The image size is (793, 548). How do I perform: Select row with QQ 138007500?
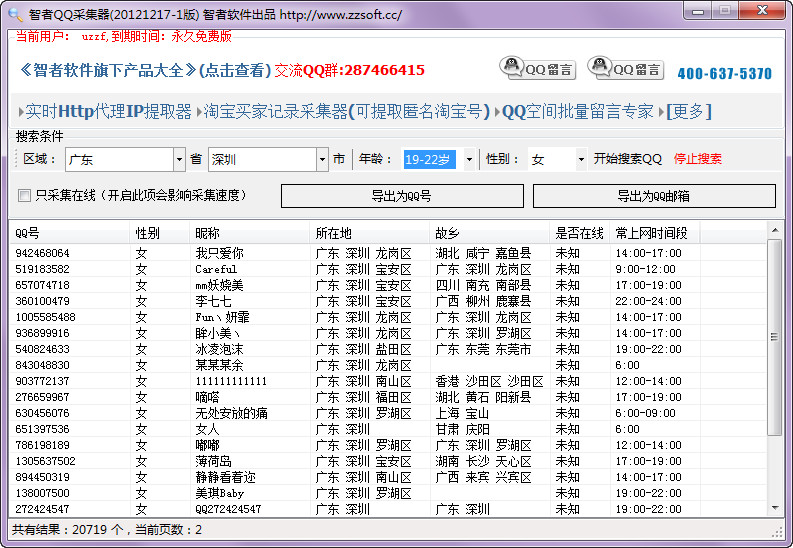tap(387, 493)
